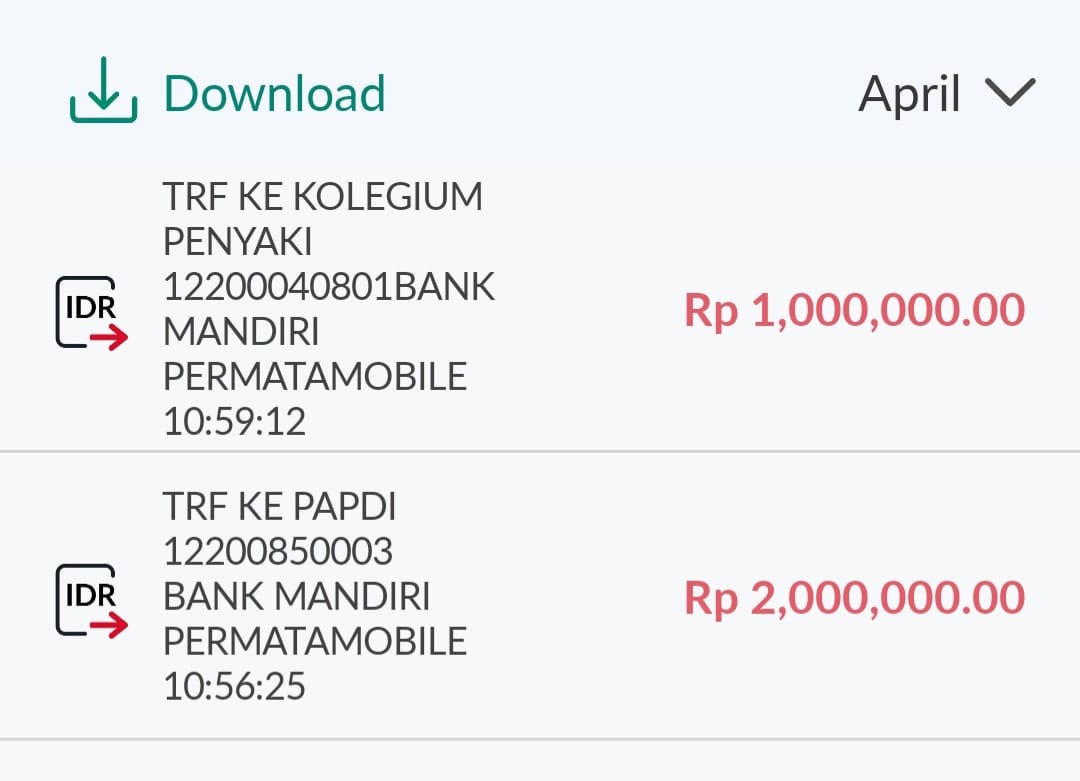Click the word PENYAKI in first transaction
The height and width of the screenshot is (781, 1080).
[238, 242]
